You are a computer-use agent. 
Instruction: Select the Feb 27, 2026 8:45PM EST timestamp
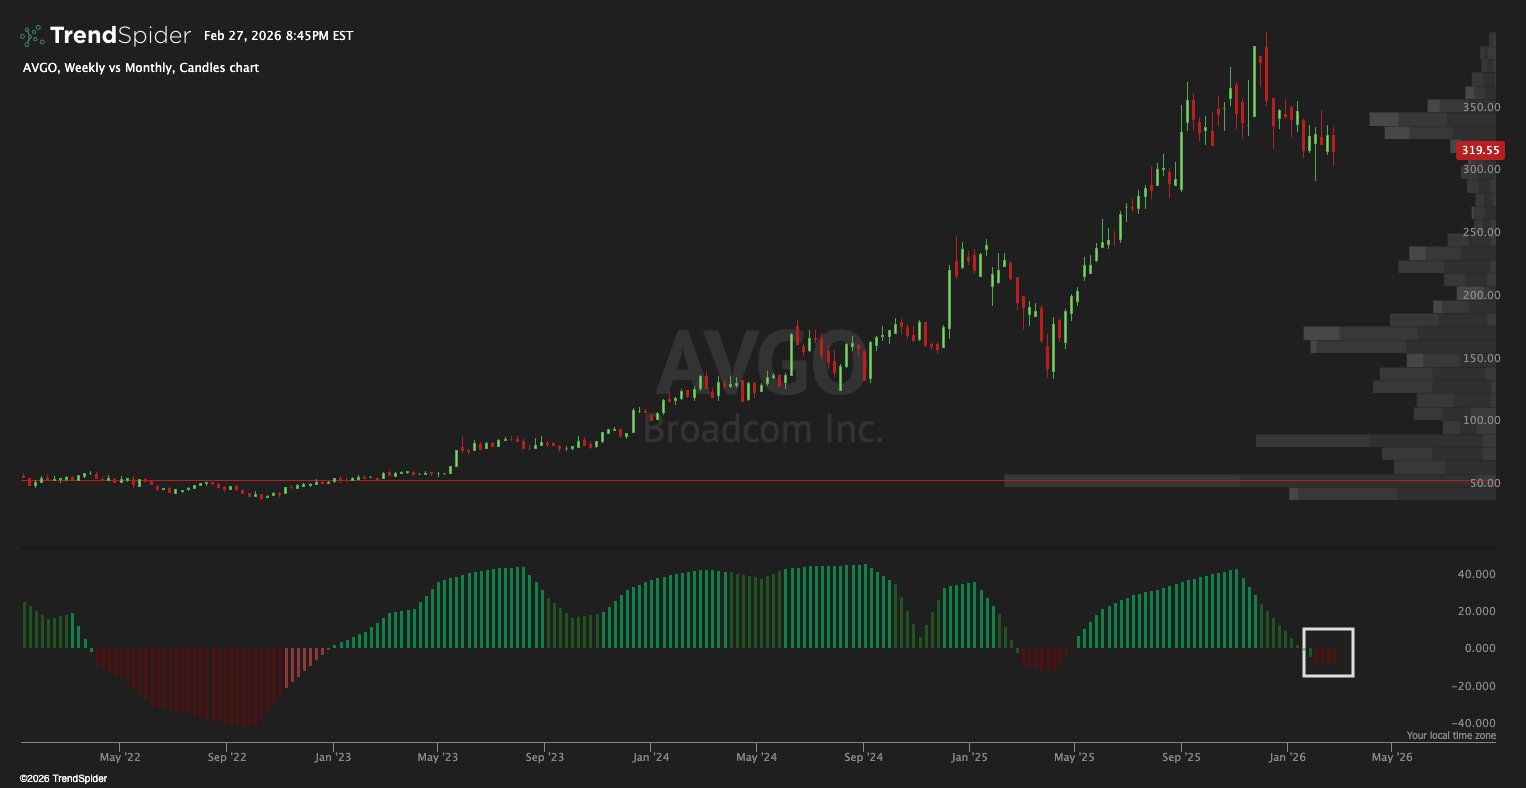[278, 36]
